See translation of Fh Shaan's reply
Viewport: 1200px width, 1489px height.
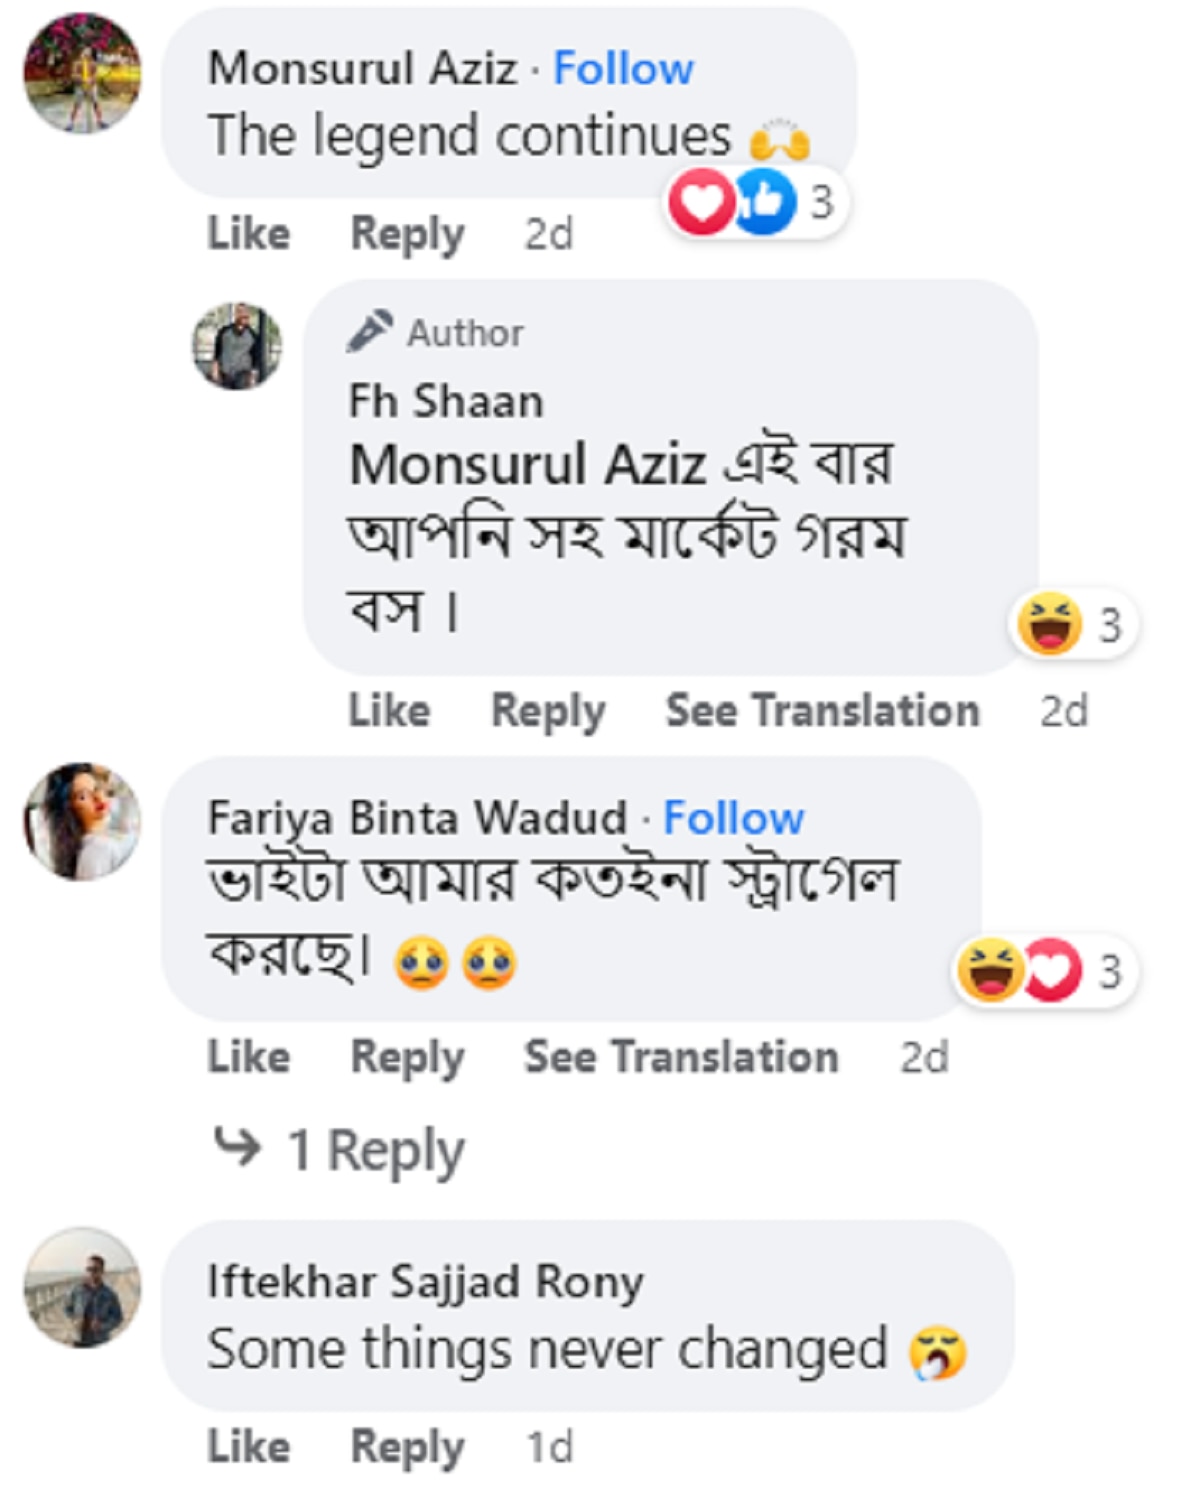[x=822, y=711]
